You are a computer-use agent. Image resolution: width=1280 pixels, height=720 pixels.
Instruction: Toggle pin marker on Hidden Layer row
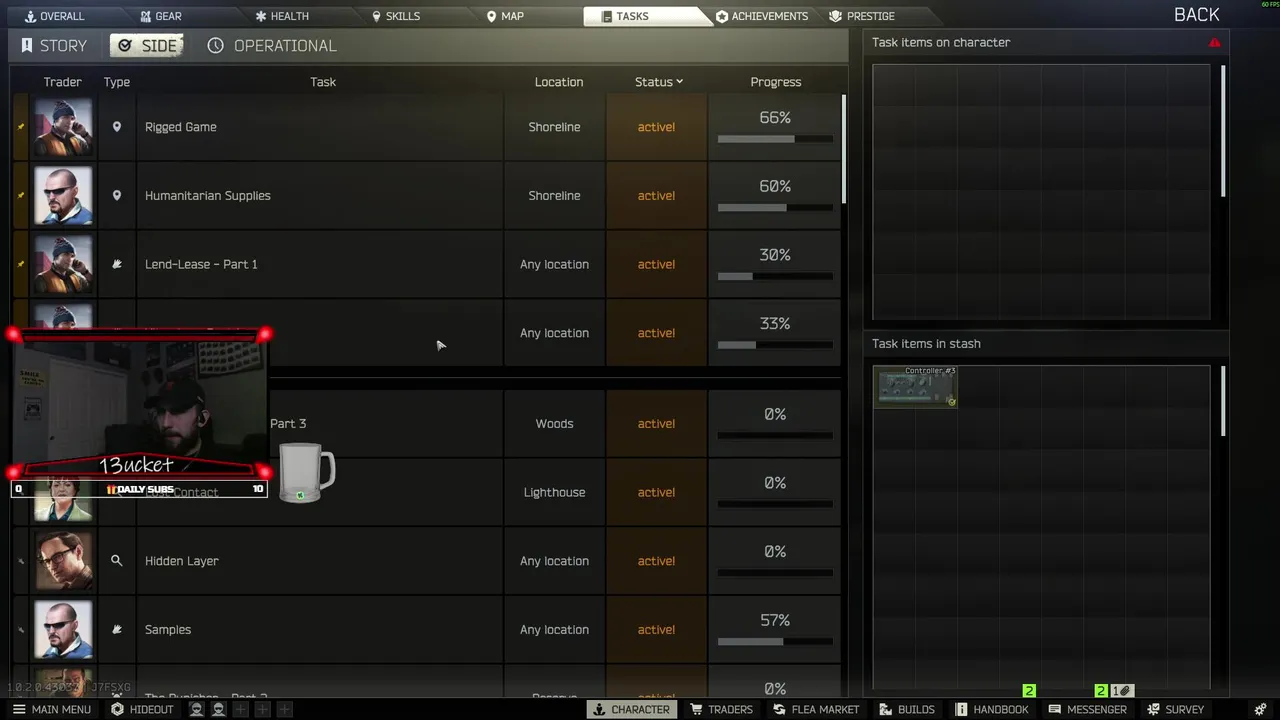(x=21, y=561)
